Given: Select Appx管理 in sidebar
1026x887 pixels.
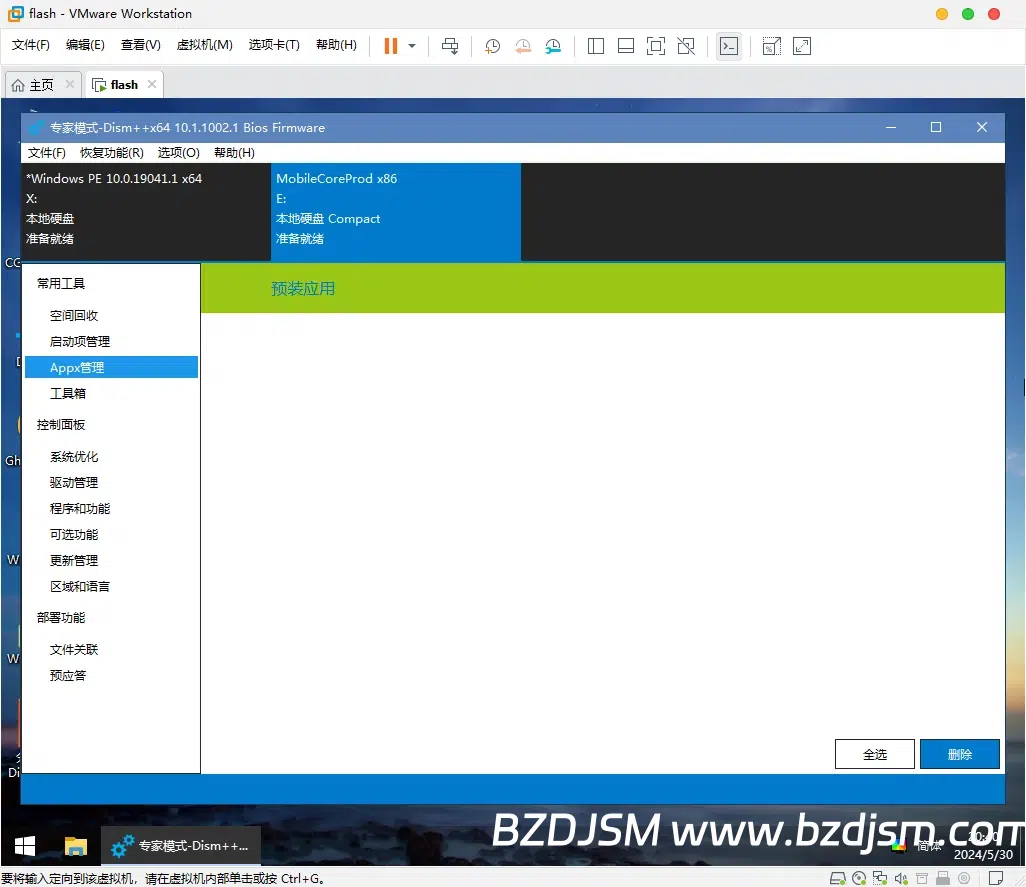Looking at the screenshot, I should pos(112,367).
